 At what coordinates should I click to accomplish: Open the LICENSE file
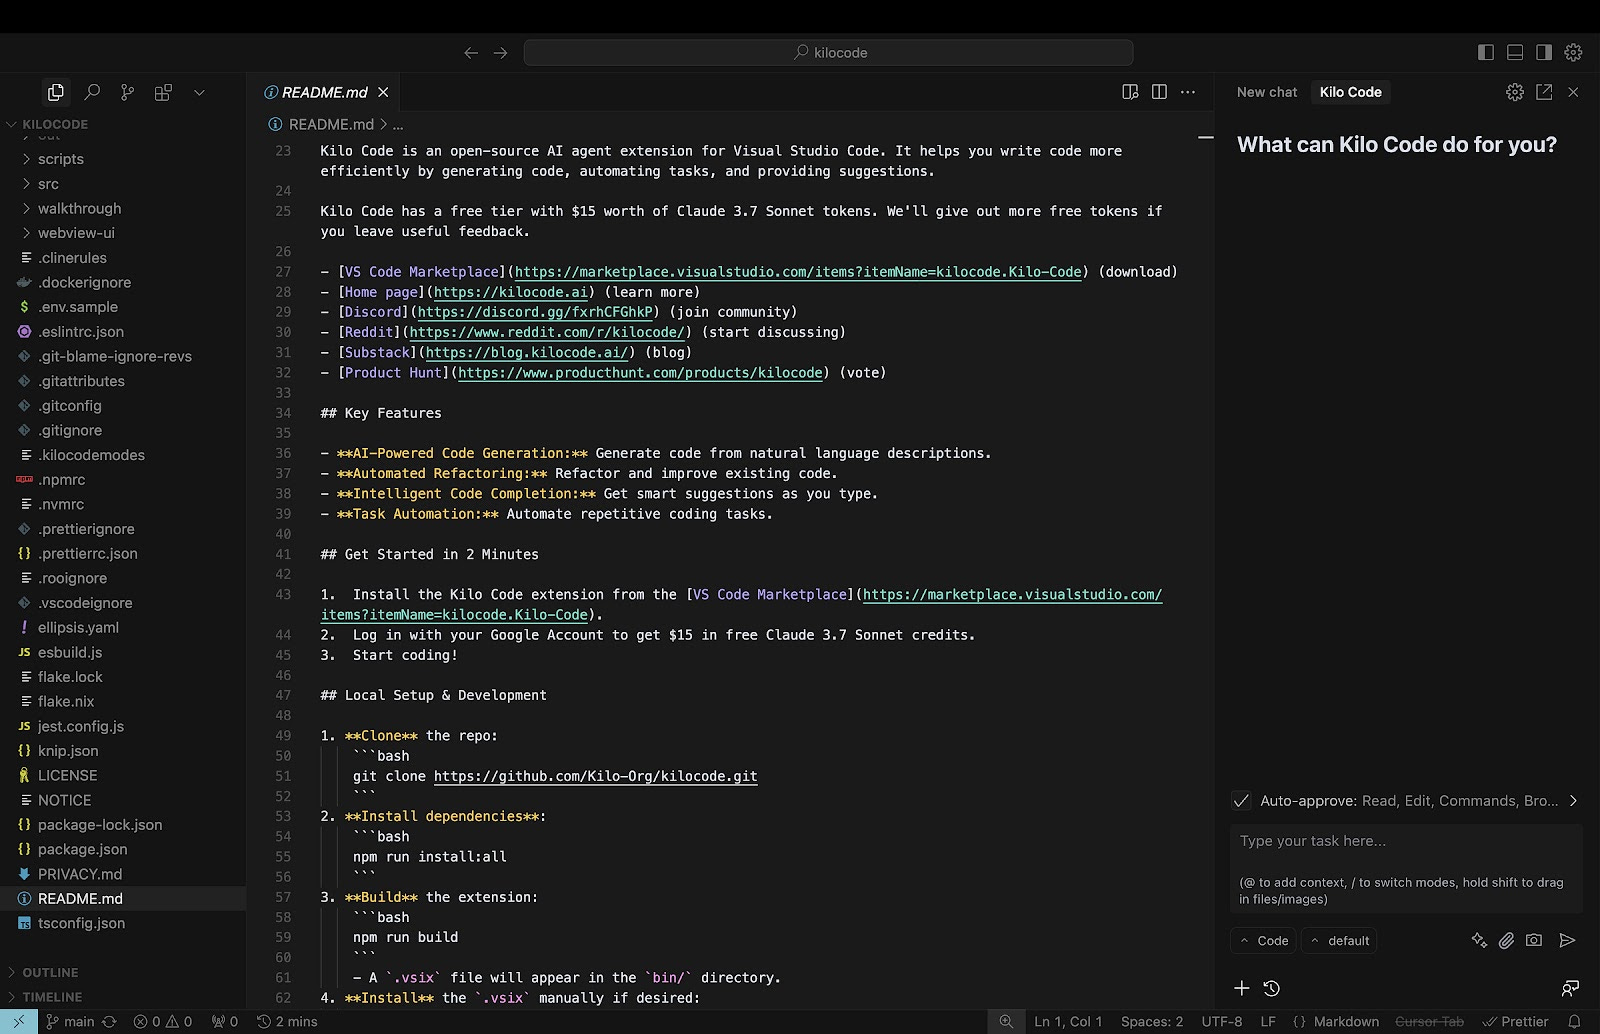point(123,775)
